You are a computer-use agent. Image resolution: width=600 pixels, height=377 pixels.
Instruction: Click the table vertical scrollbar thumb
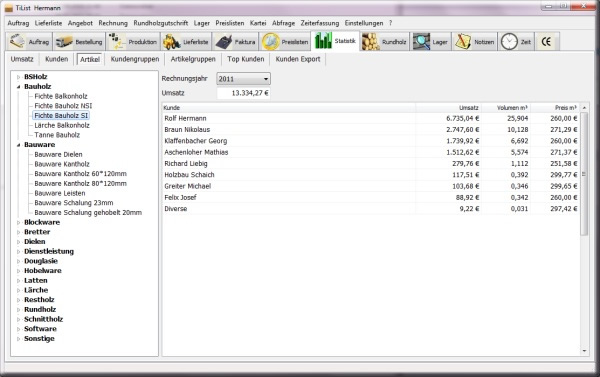pos(584,174)
